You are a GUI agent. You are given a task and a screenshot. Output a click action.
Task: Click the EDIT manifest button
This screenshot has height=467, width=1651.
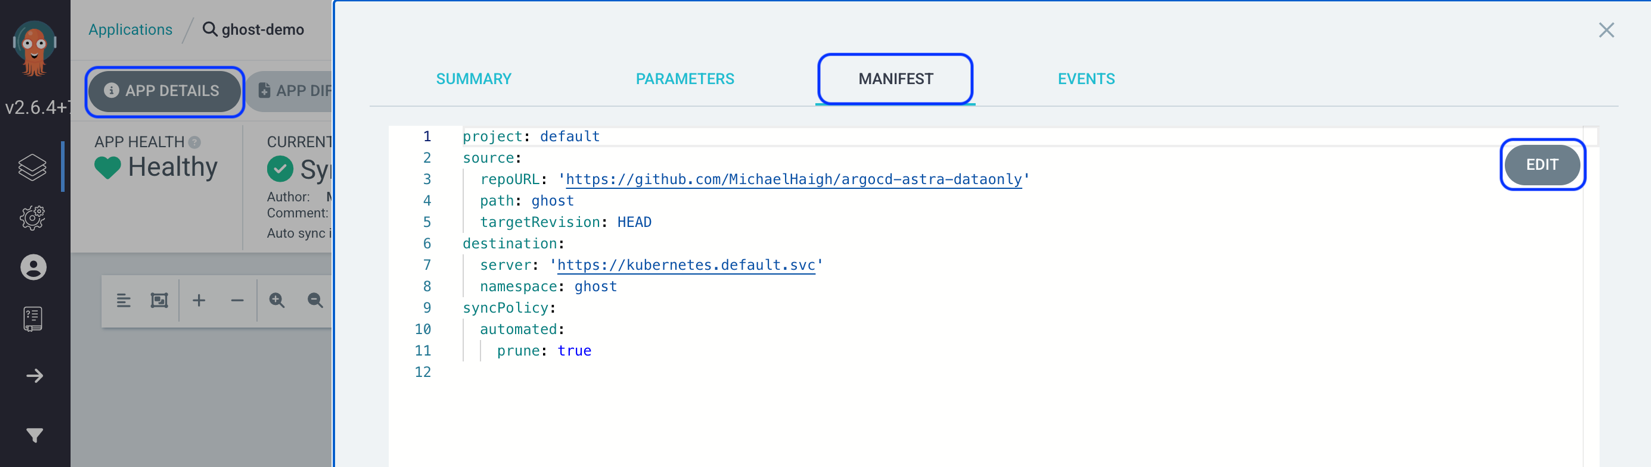point(1542,165)
